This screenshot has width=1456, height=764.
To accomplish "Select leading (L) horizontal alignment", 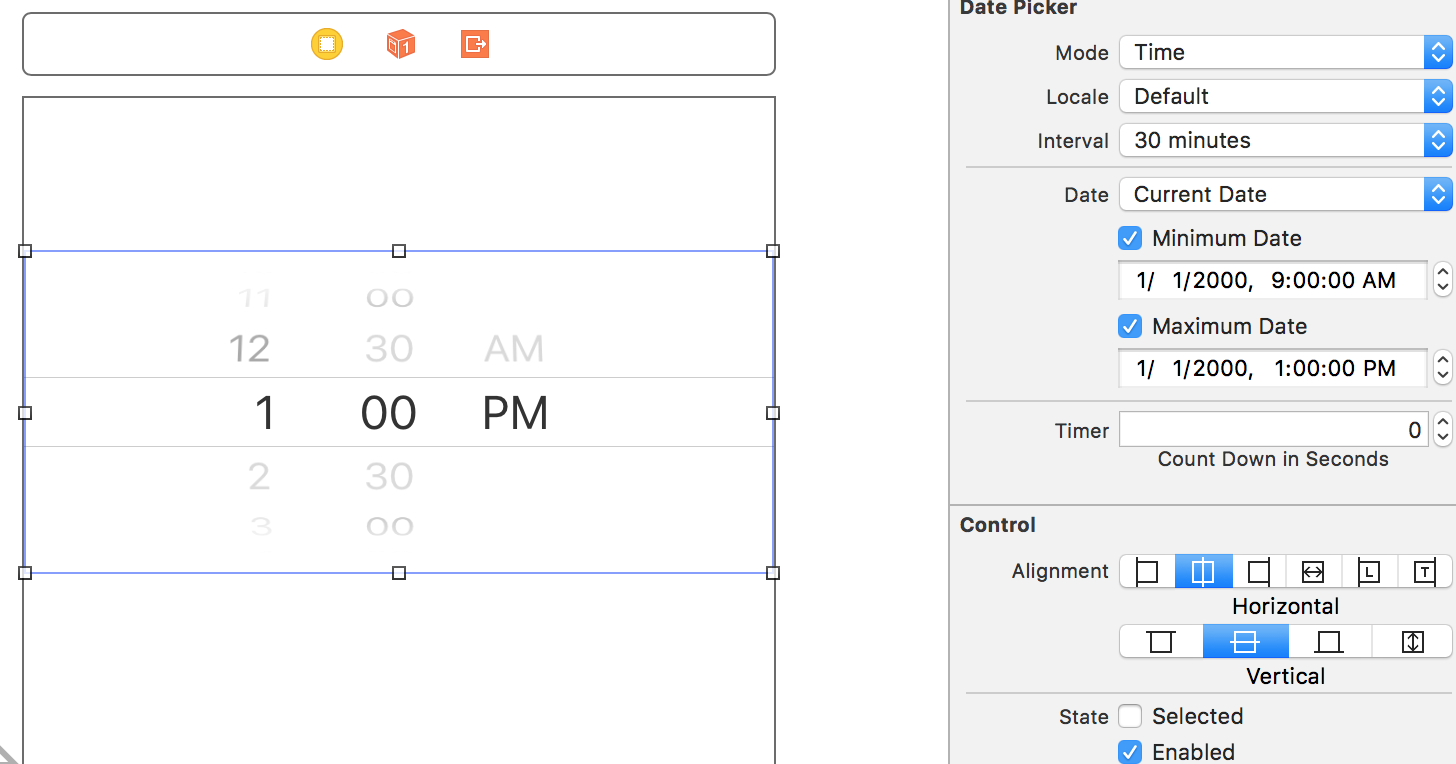I will (x=1369, y=572).
